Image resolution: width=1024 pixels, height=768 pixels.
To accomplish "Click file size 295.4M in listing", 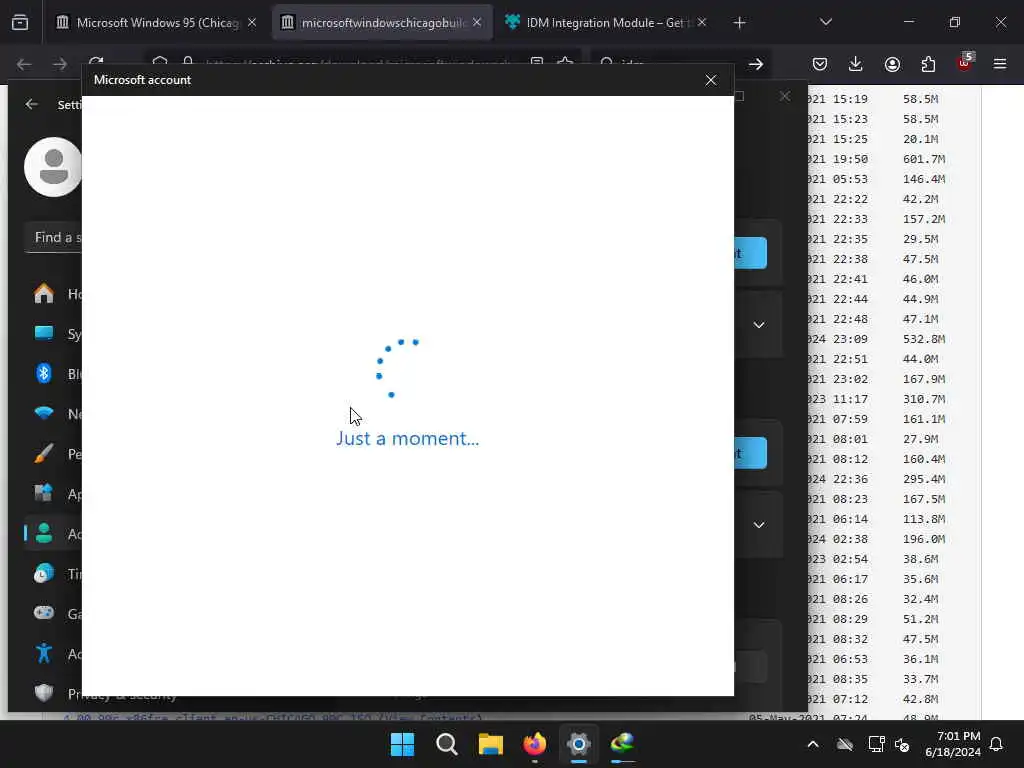I will coord(924,479).
